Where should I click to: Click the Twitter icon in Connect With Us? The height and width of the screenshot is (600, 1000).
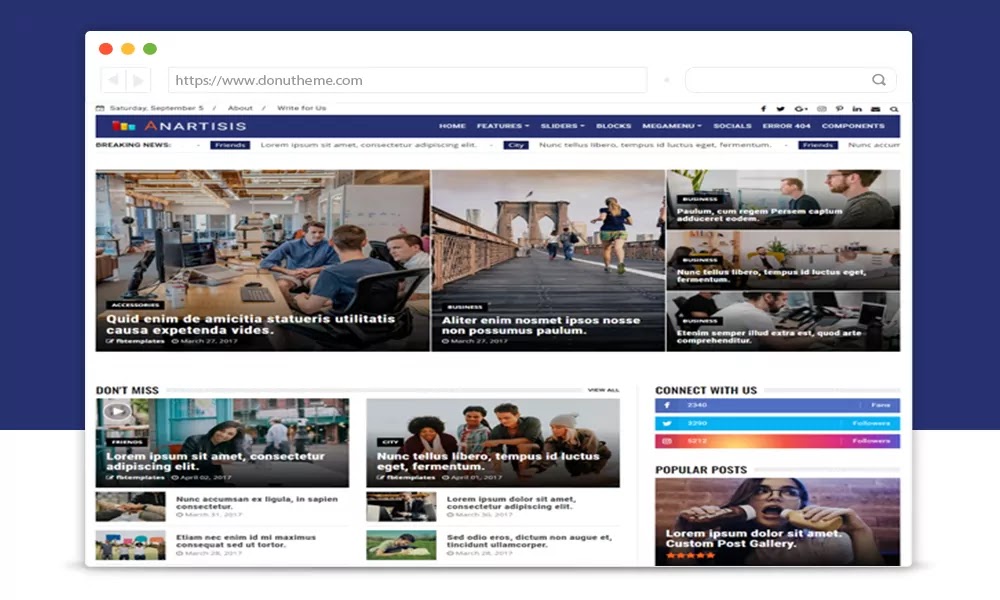click(667, 423)
